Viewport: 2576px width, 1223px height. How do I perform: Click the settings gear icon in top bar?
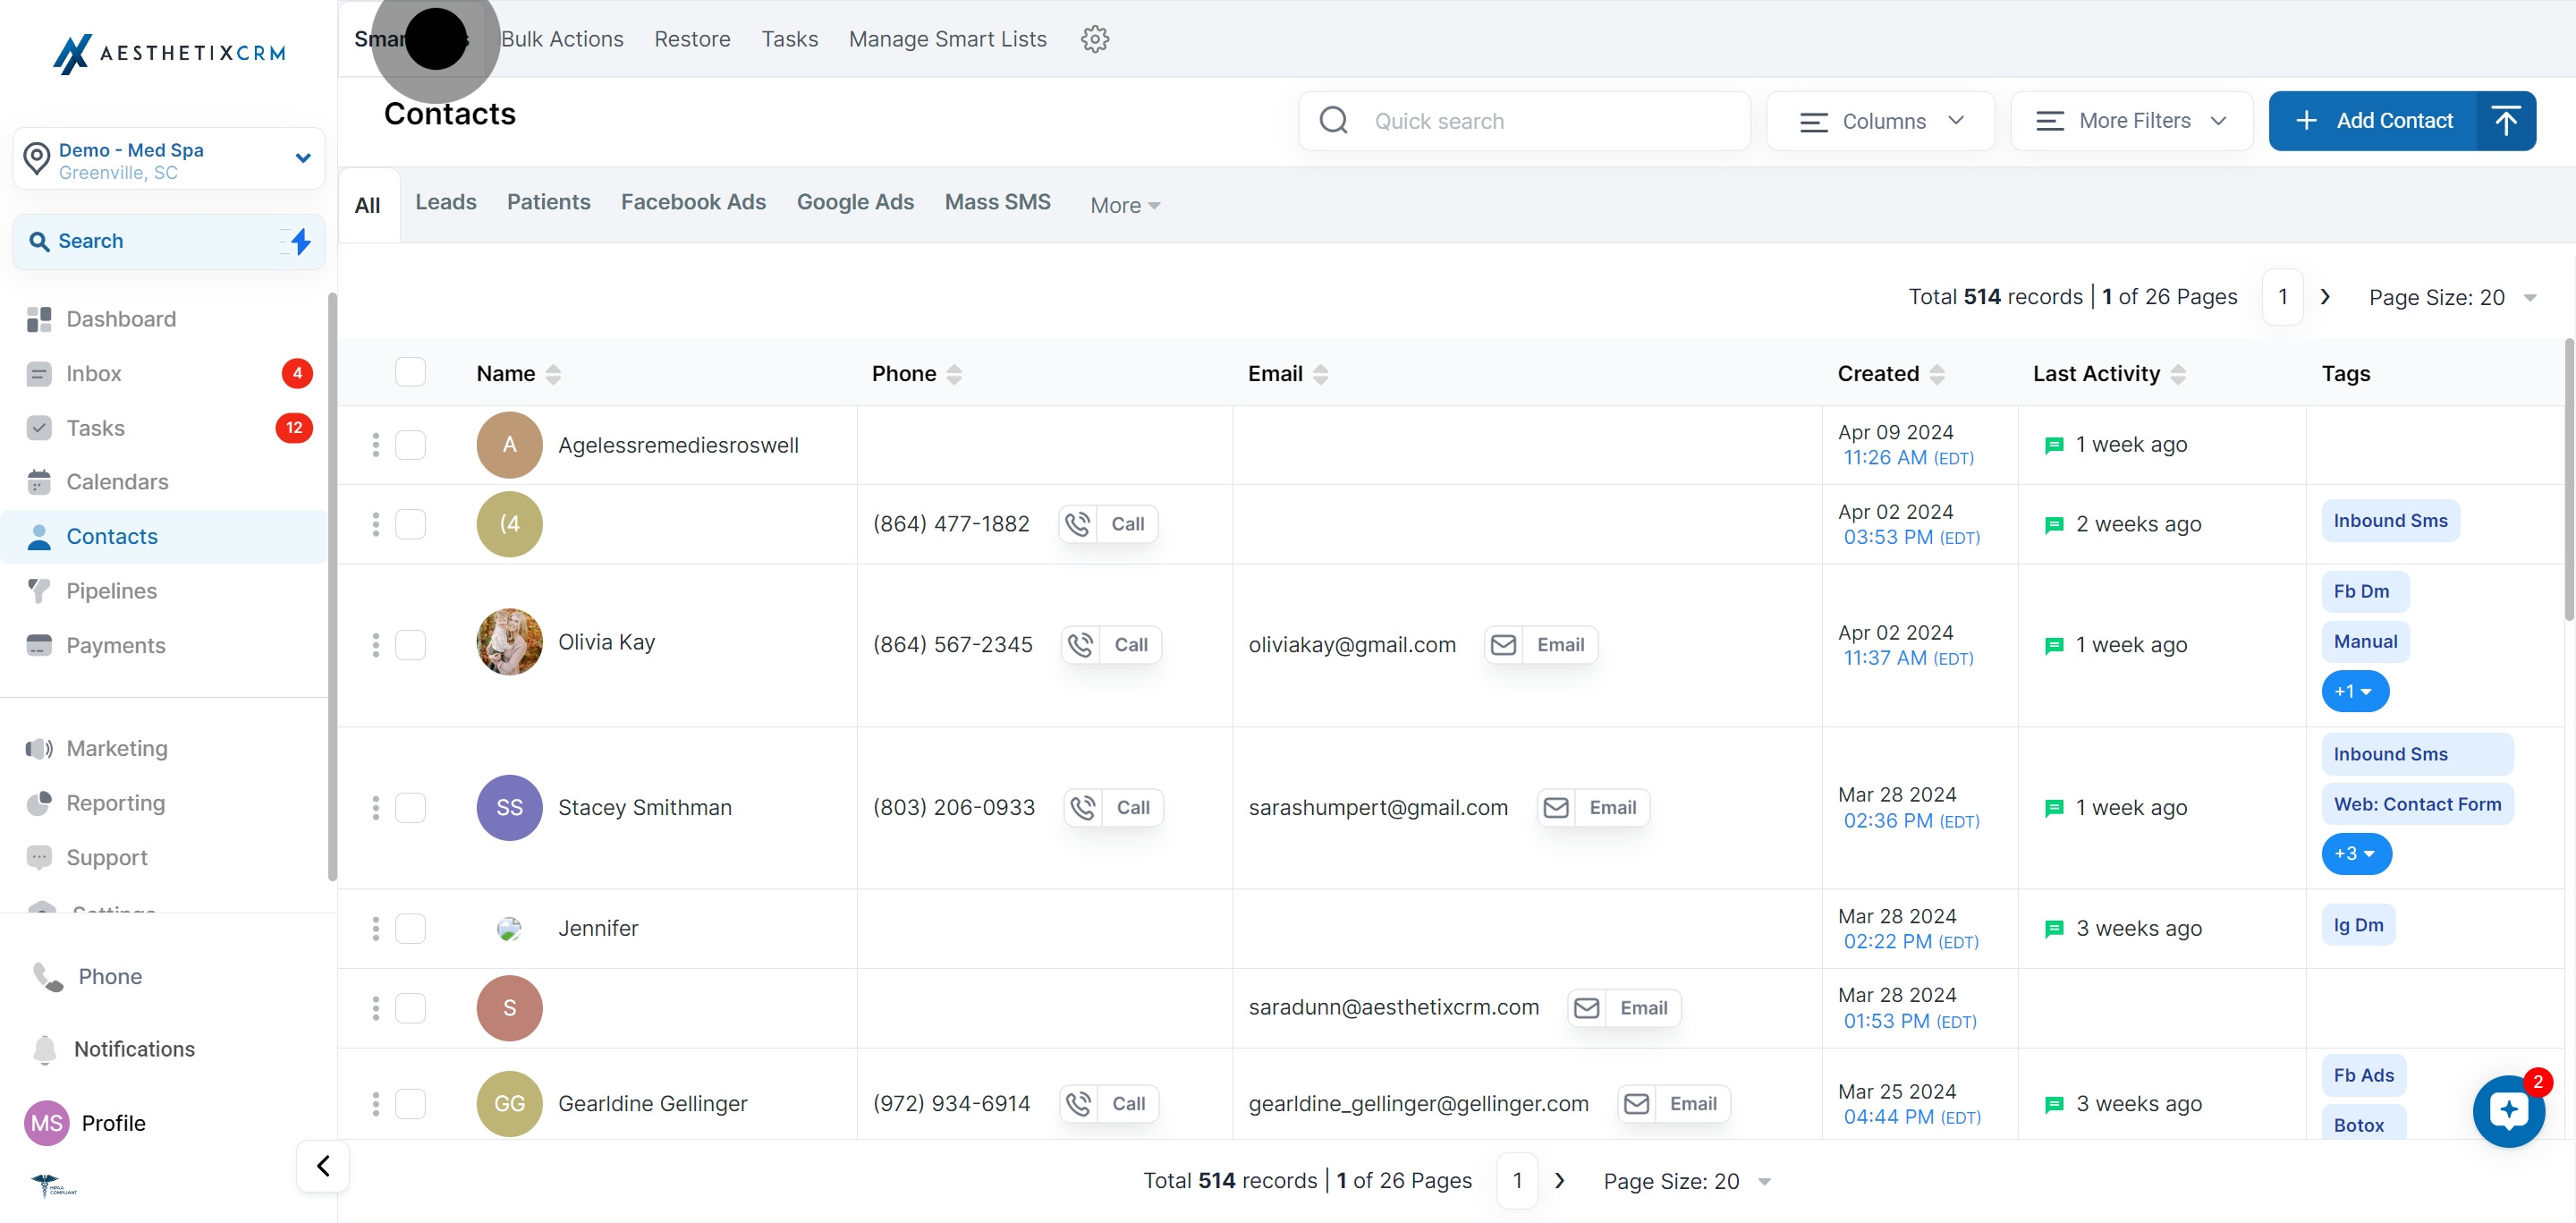click(x=1095, y=39)
